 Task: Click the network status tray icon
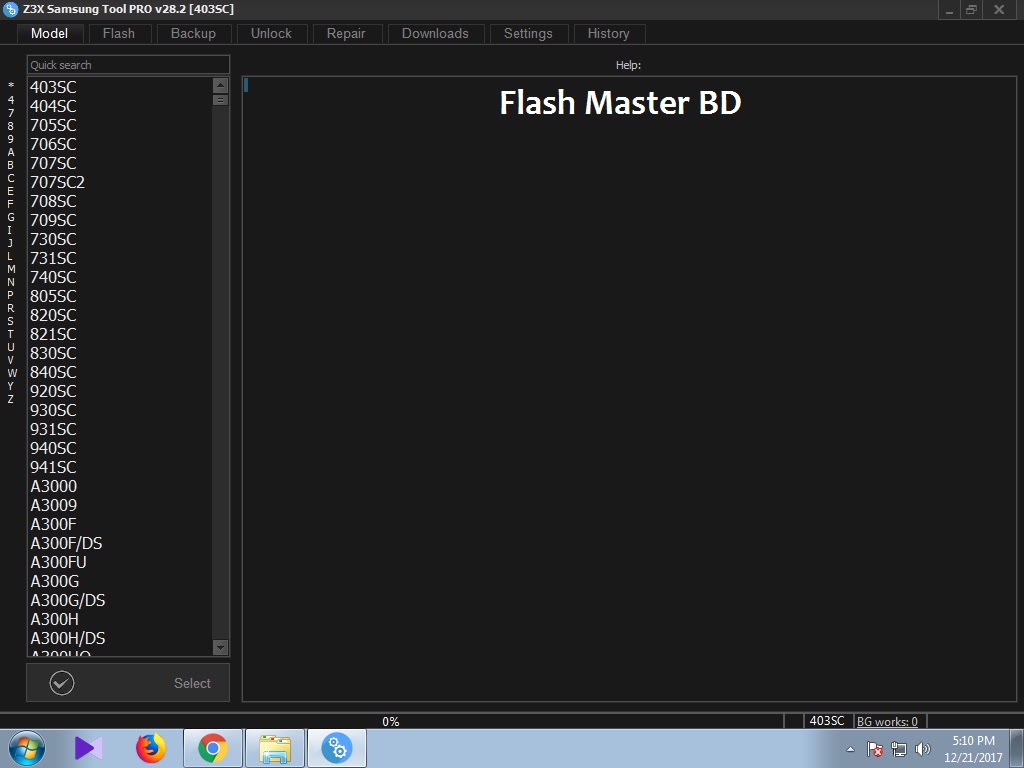click(x=899, y=749)
